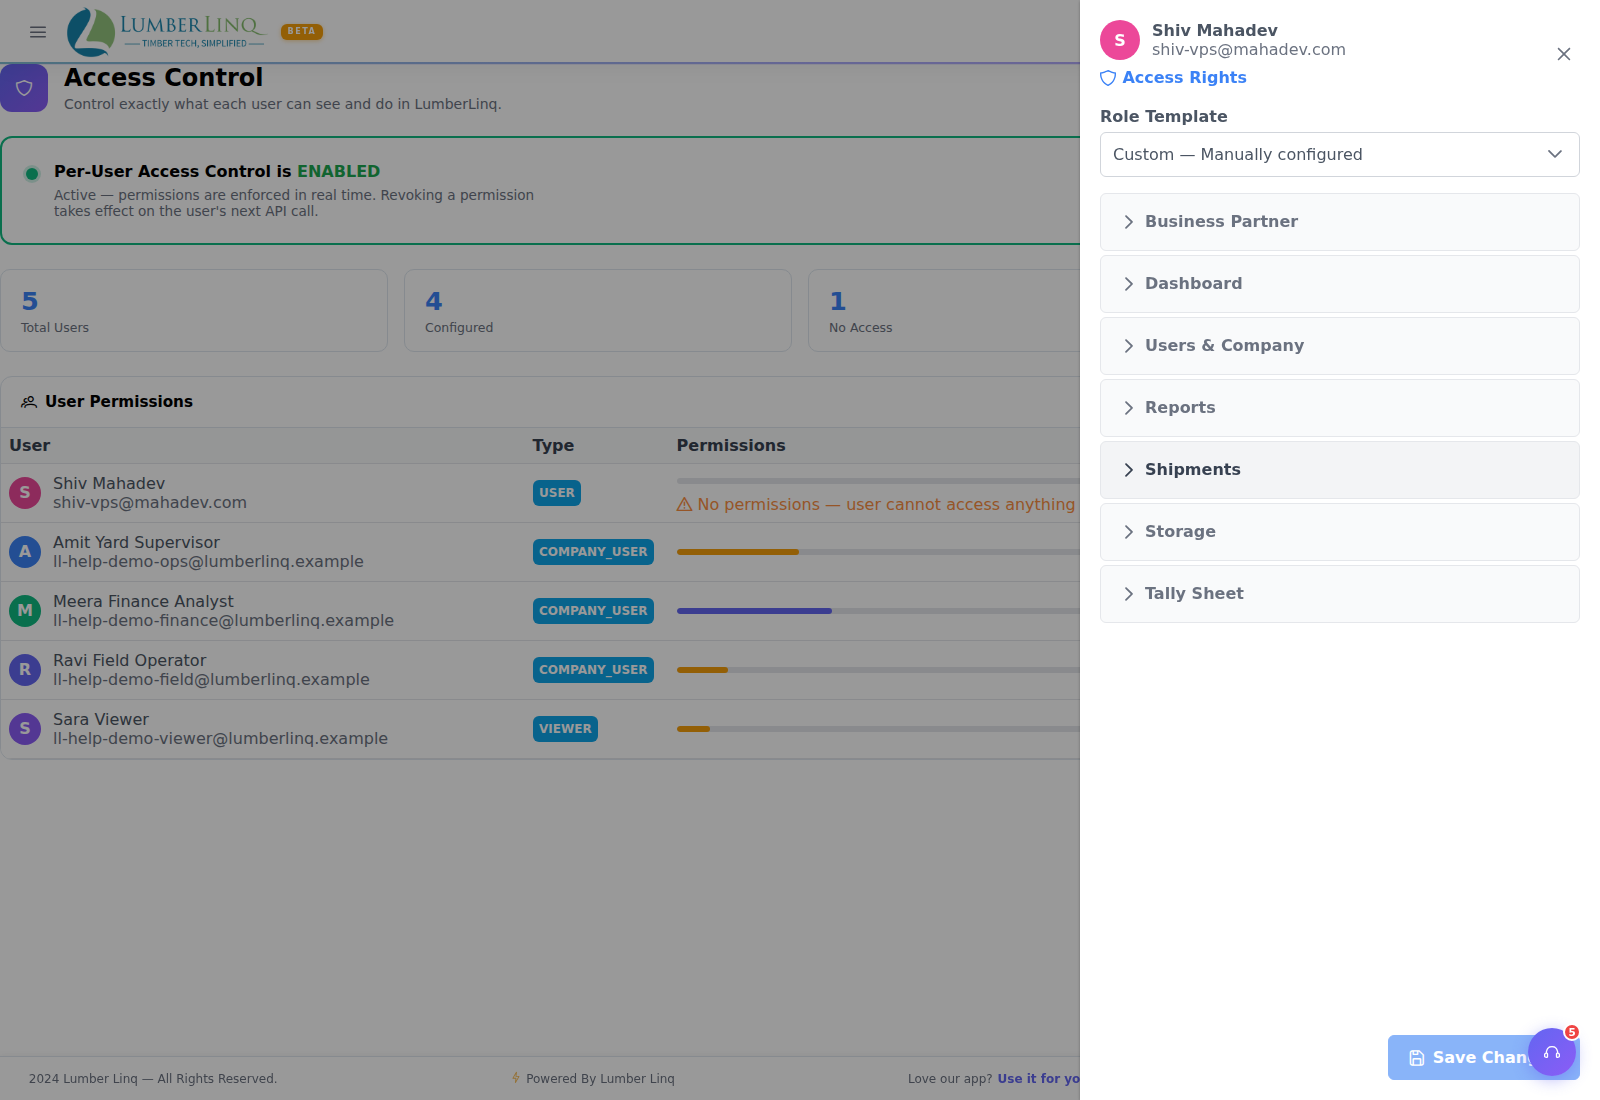Viewport: 1600px width, 1100px height.
Task: Select Shiv Mahadev name in table
Action: (x=109, y=484)
